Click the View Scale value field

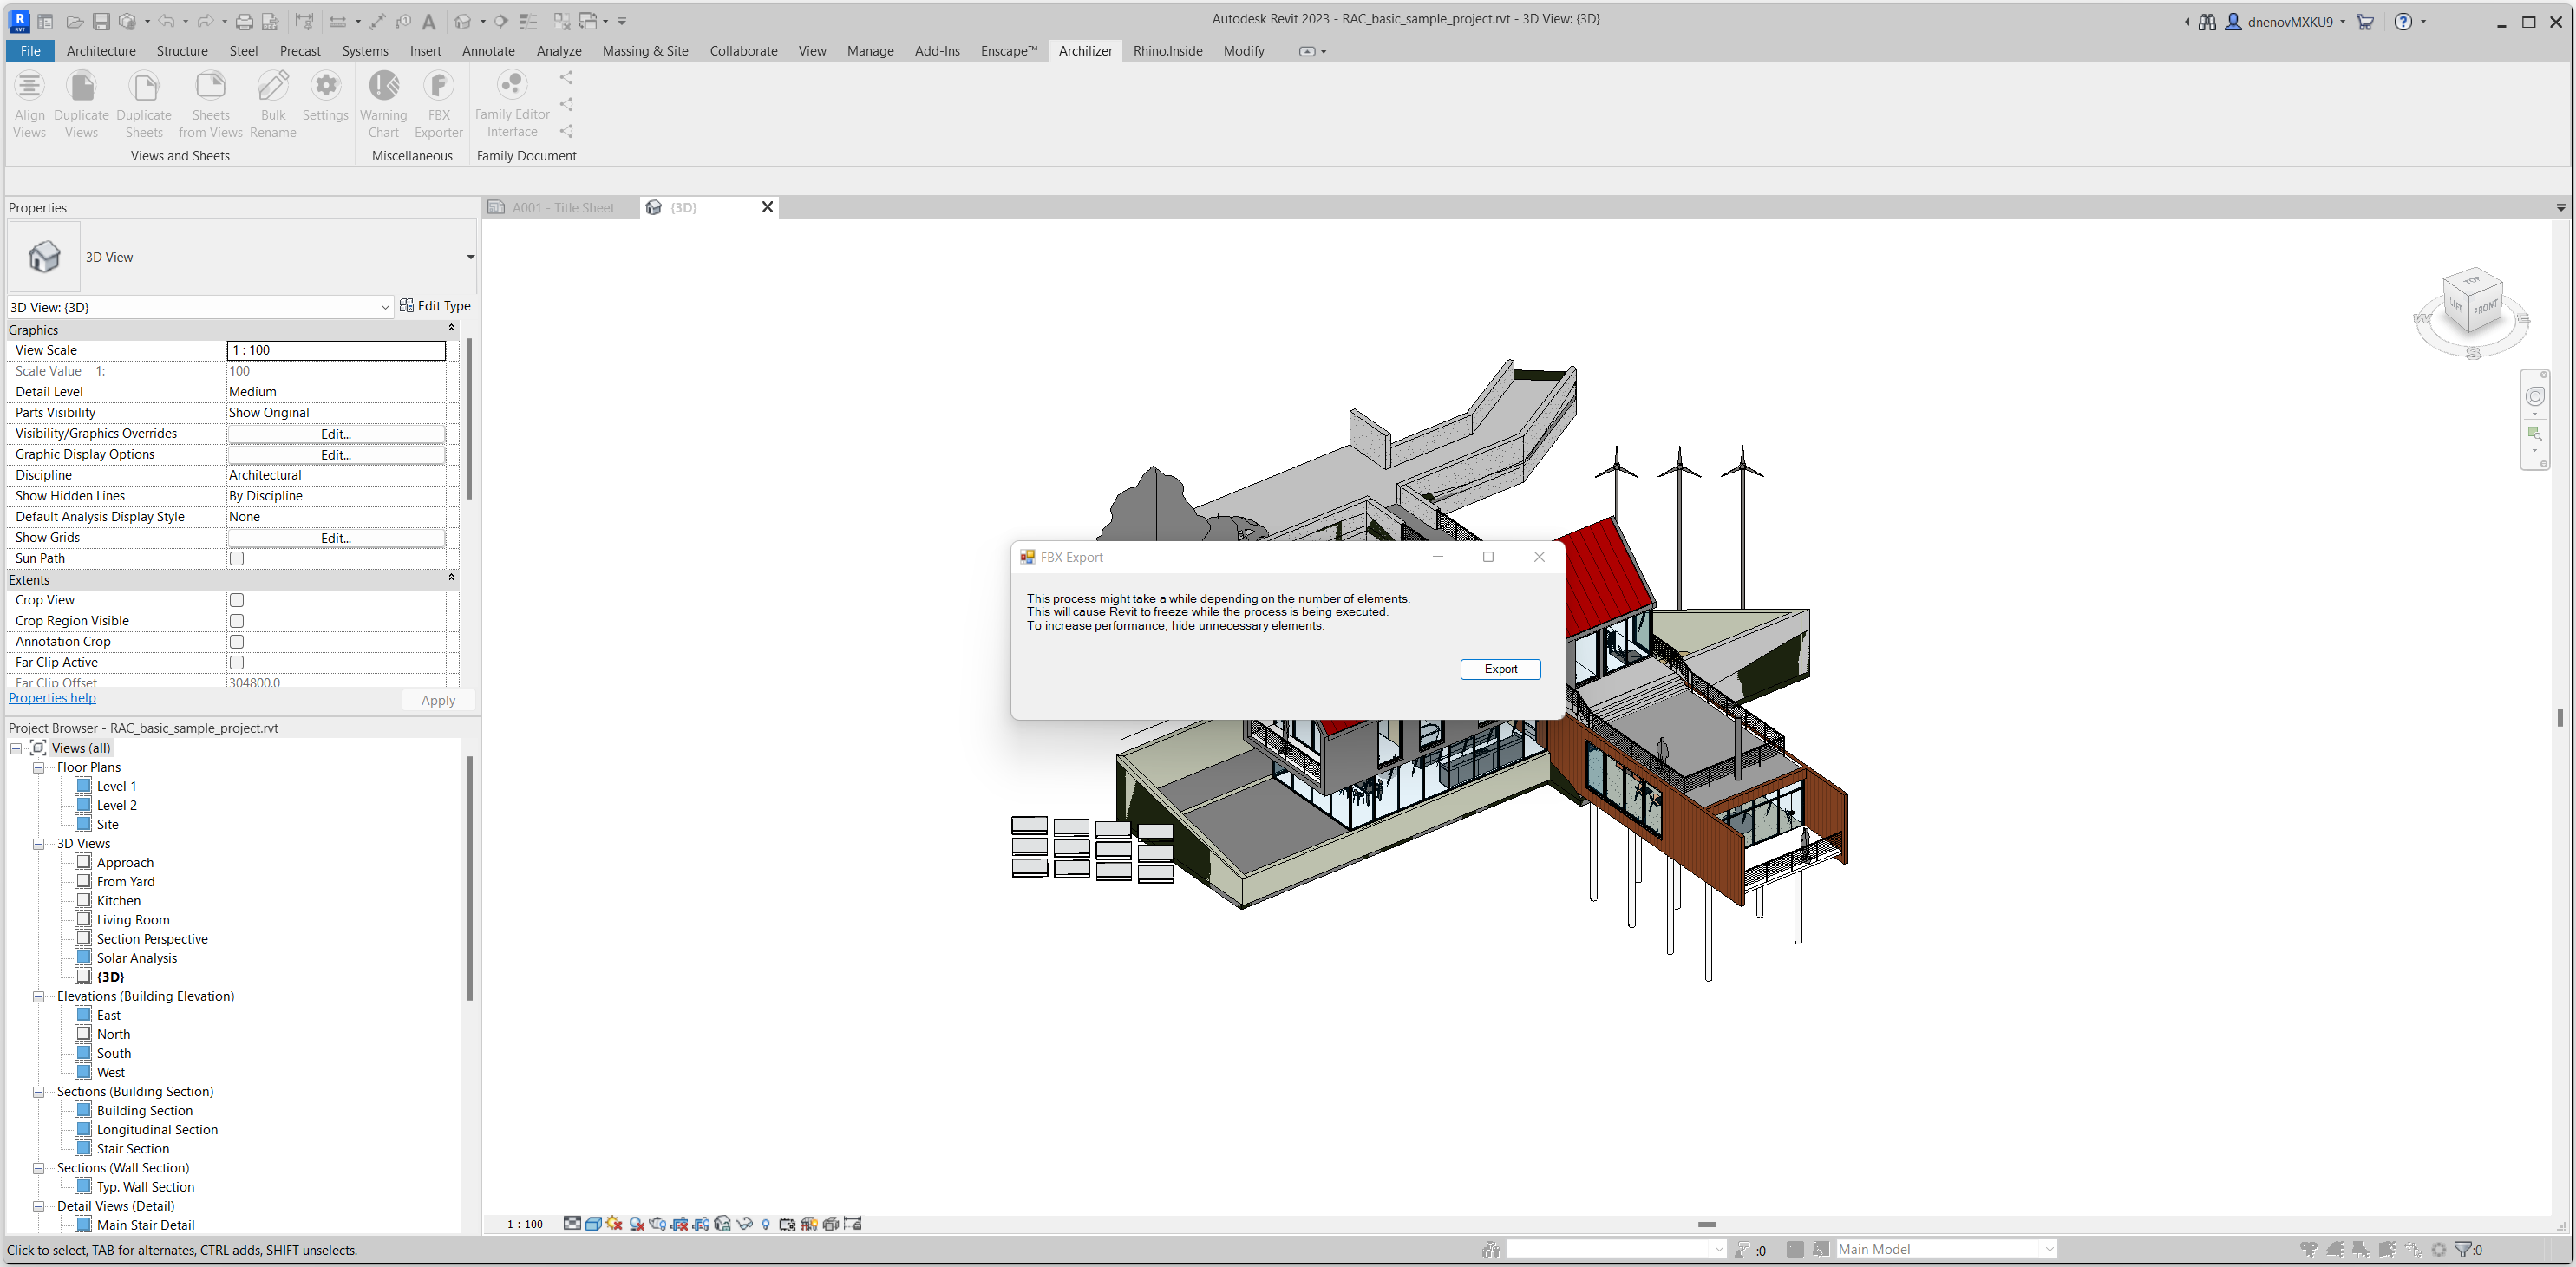coord(336,350)
